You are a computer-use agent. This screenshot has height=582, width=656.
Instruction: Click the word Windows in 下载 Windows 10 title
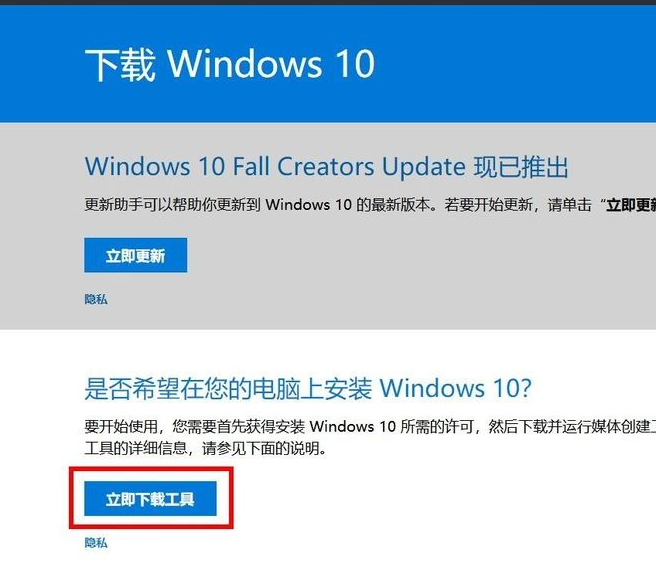pyautogui.click(x=245, y=64)
